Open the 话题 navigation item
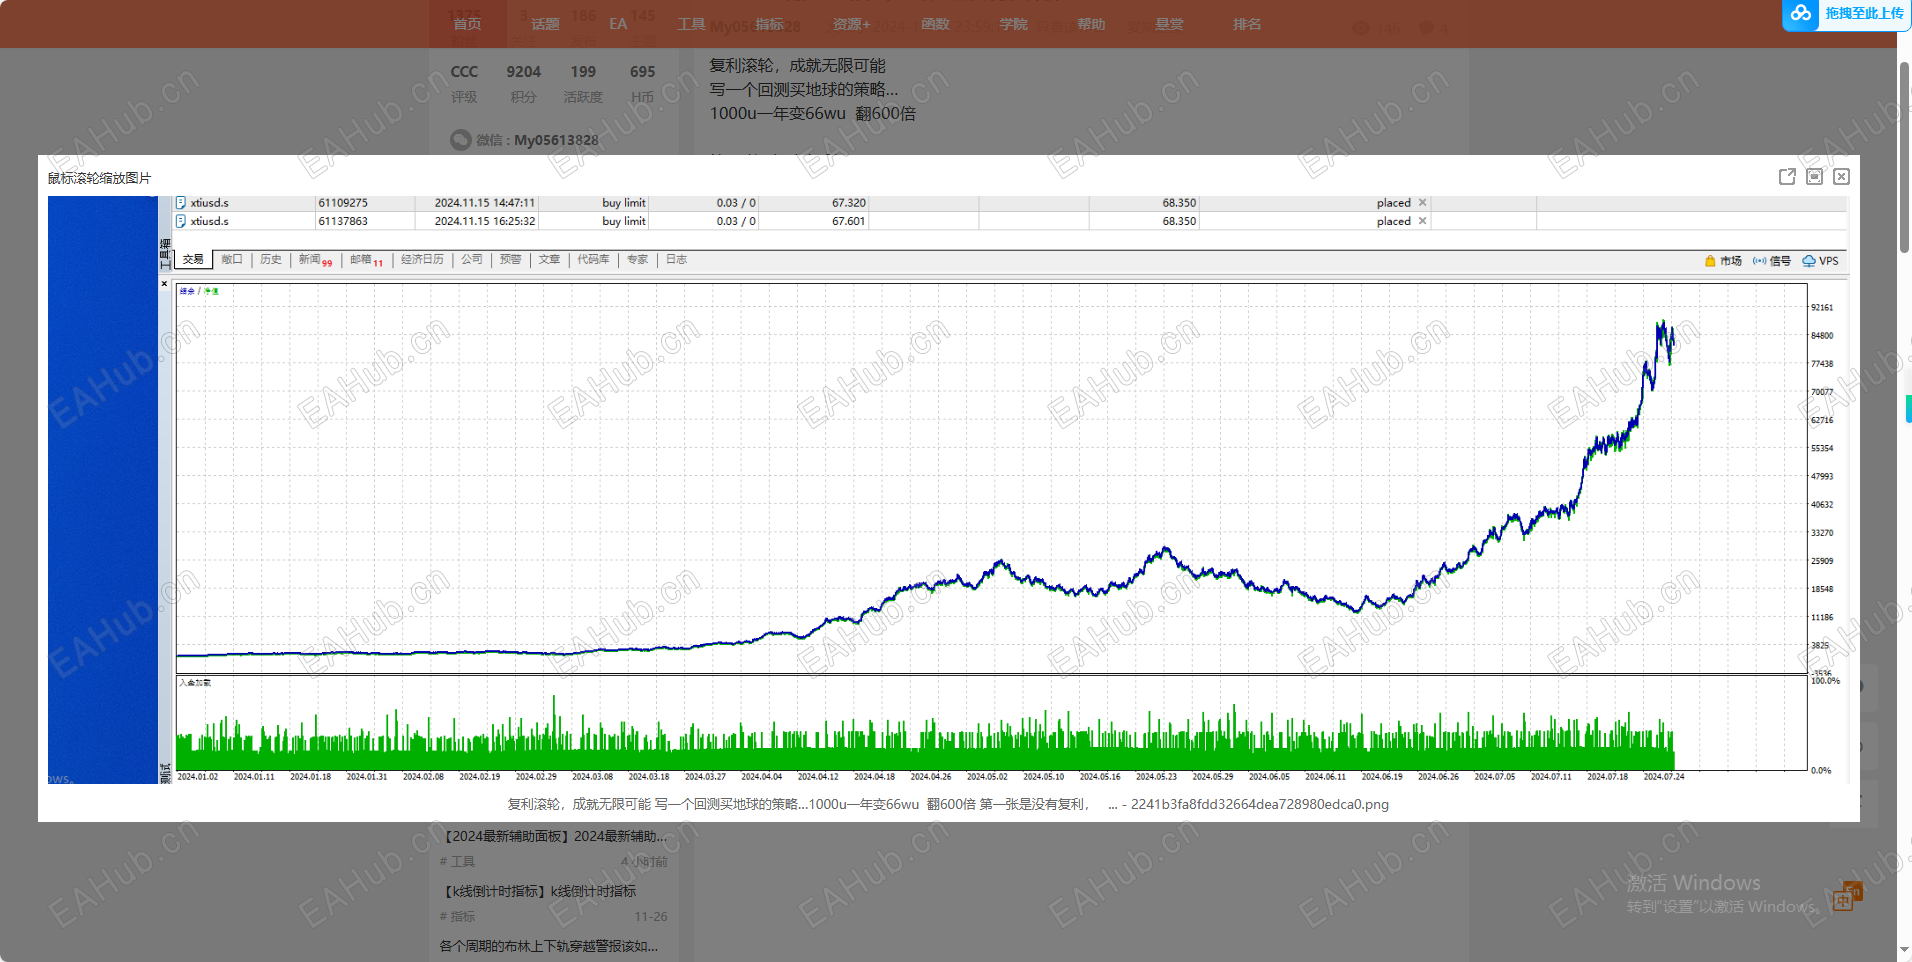1912x962 pixels. [545, 24]
